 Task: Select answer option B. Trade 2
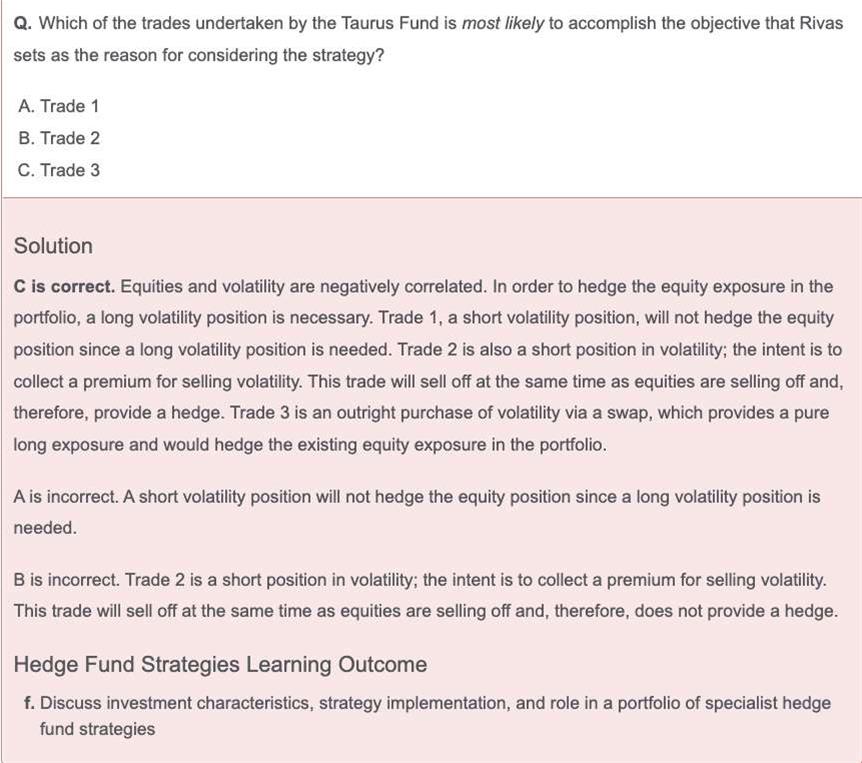point(58,138)
